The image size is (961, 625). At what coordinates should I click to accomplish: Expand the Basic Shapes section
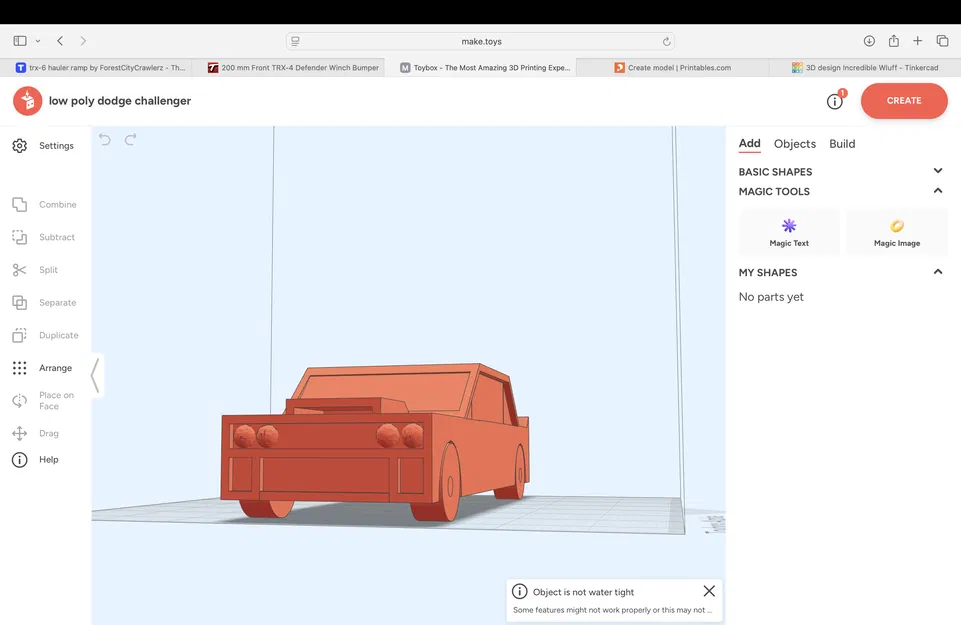938,170
